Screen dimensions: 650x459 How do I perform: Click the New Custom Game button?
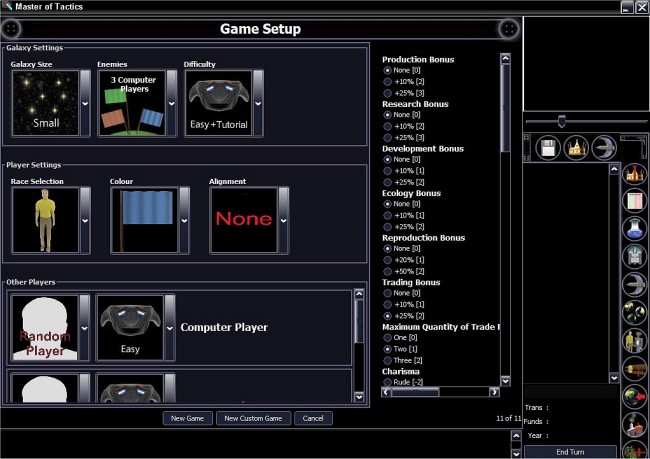pyautogui.click(x=253, y=418)
